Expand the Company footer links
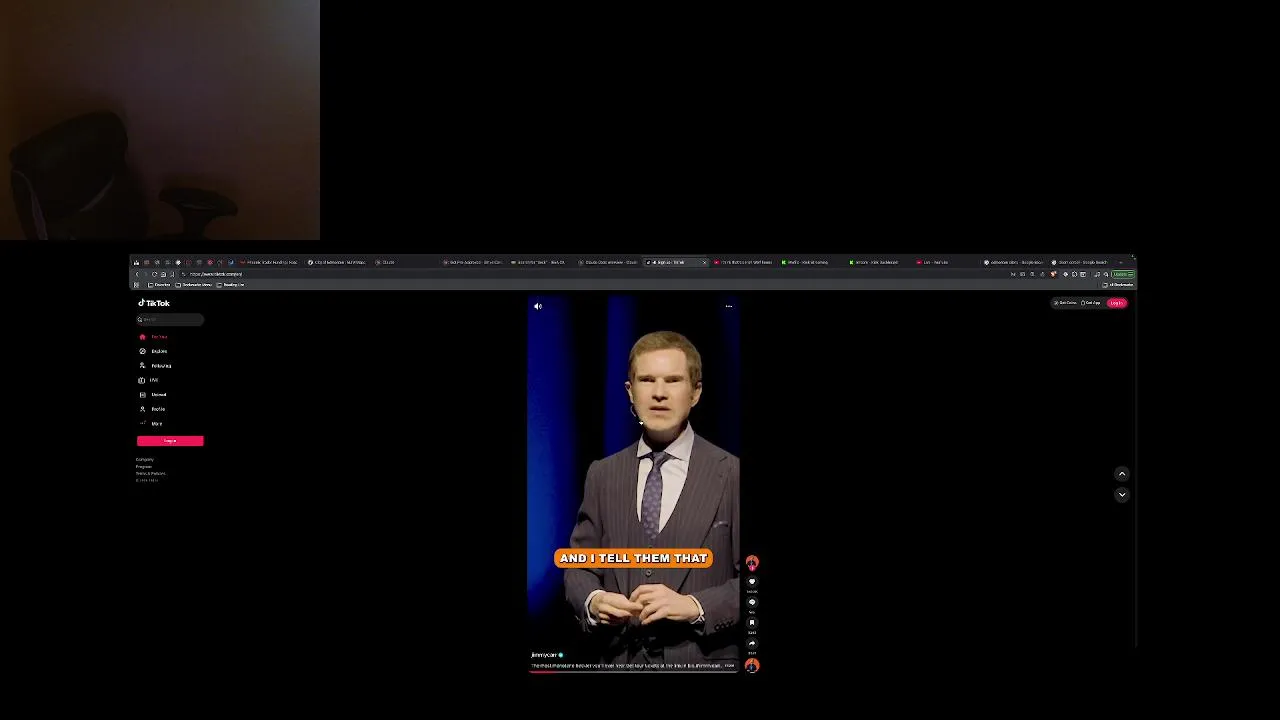The width and height of the screenshot is (1280, 720). point(145,459)
